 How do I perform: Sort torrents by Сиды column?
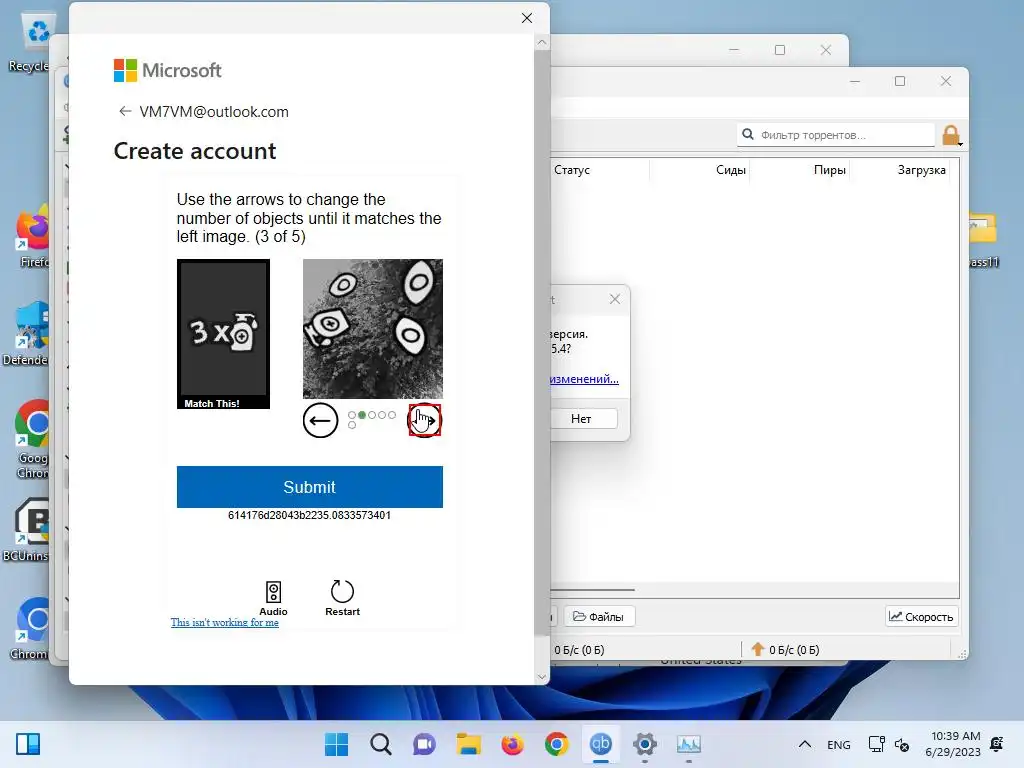click(731, 170)
